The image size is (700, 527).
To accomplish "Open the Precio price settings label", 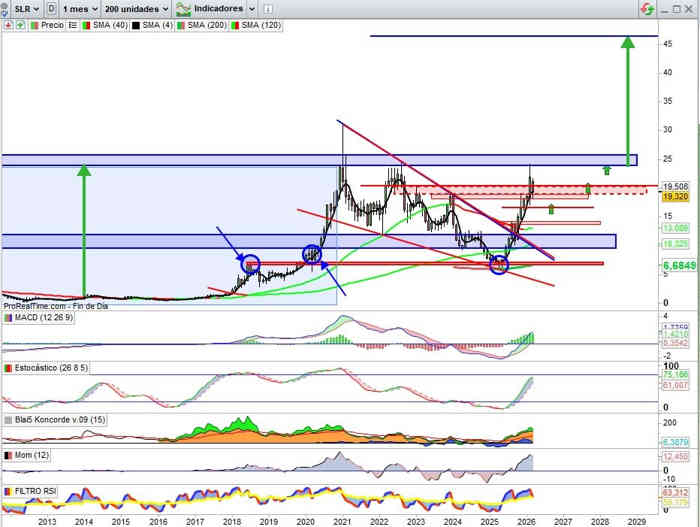I will (52, 24).
